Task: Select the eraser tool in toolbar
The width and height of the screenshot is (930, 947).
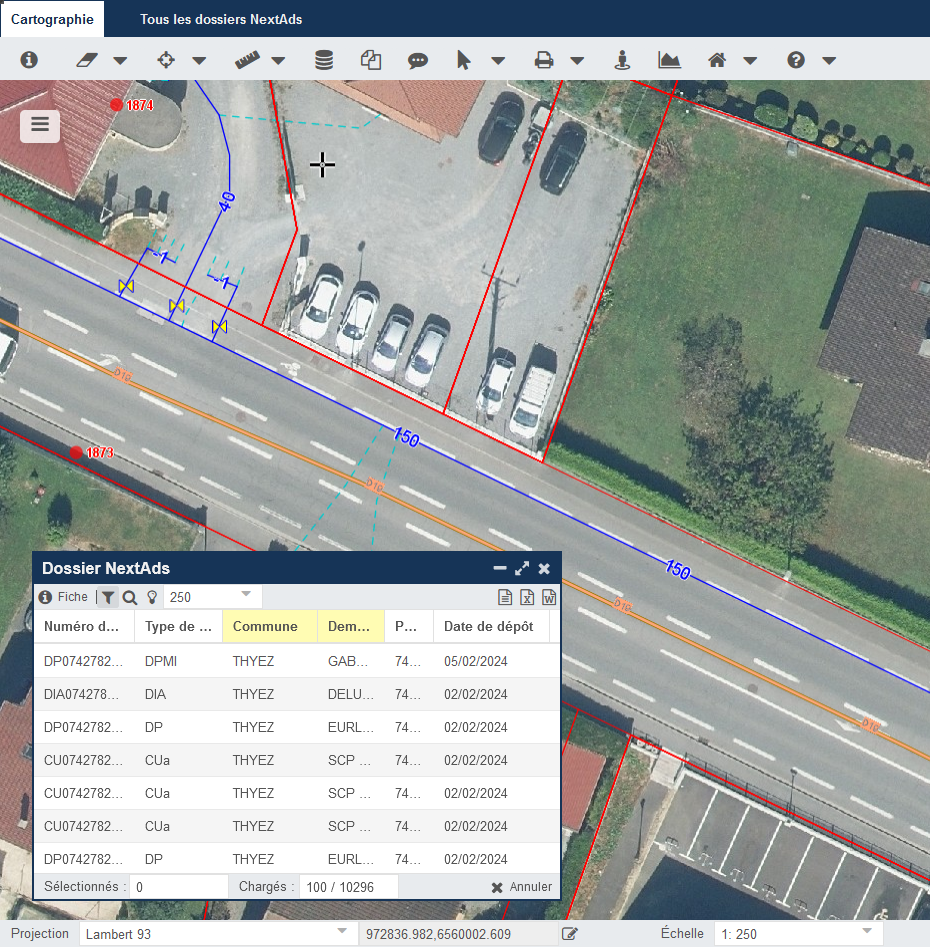Action: click(87, 60)
